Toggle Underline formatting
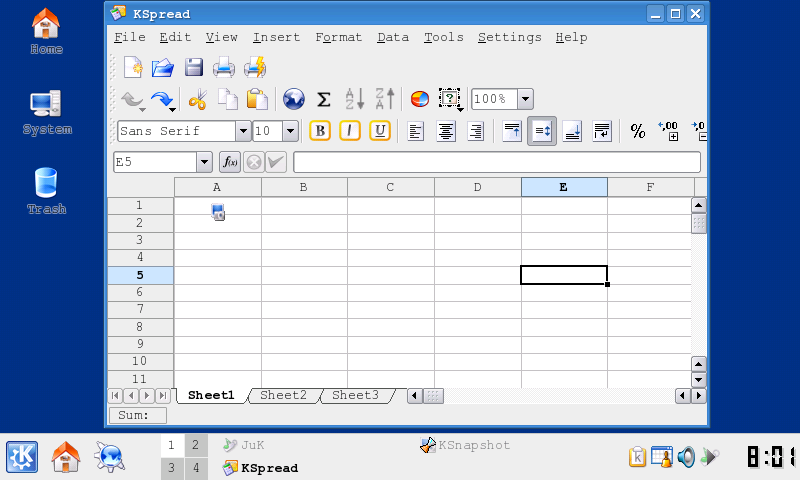The width and height of the screenshot is (800, 480). [x=380, y=131]
